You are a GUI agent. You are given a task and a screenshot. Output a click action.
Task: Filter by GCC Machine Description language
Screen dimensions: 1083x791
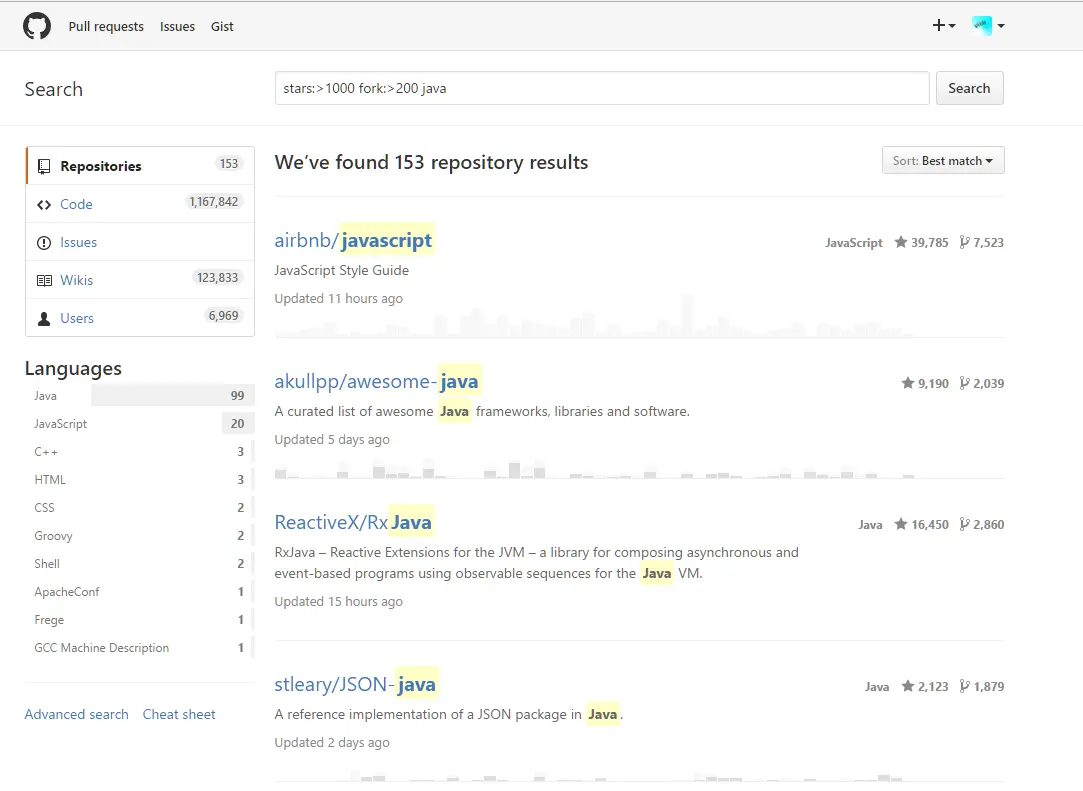coord(140,647)
